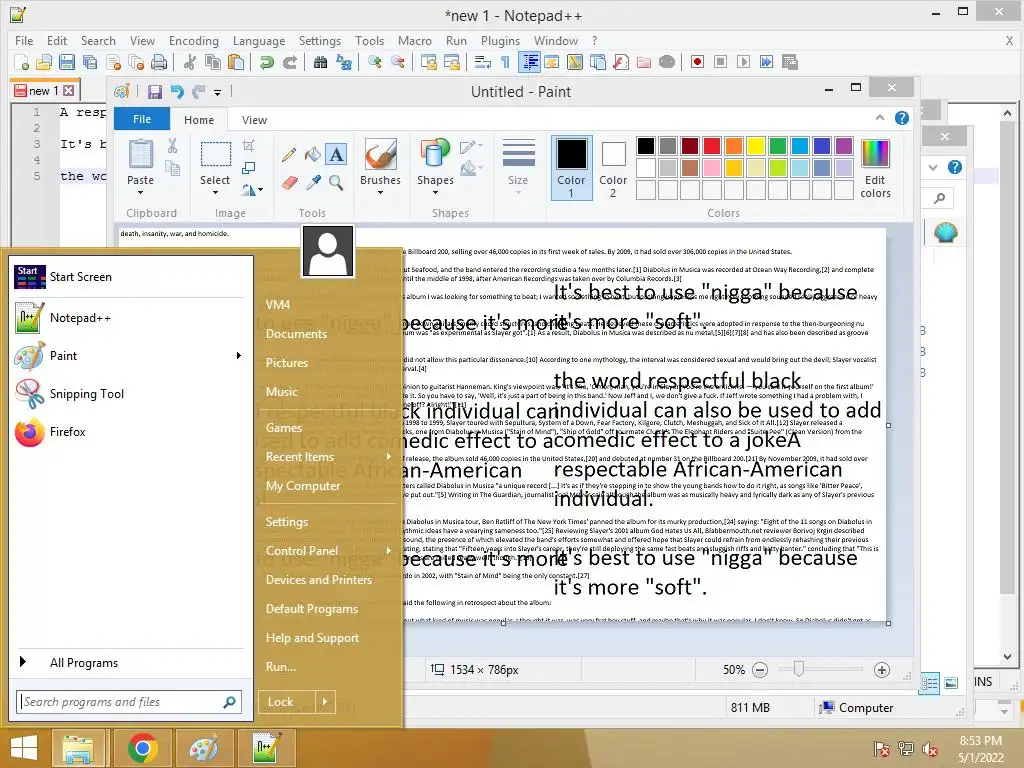The height and width of the screenshot is (768, 1024).
Task: Select Color 1 in Paint ribbon
Action: point(571,168)
